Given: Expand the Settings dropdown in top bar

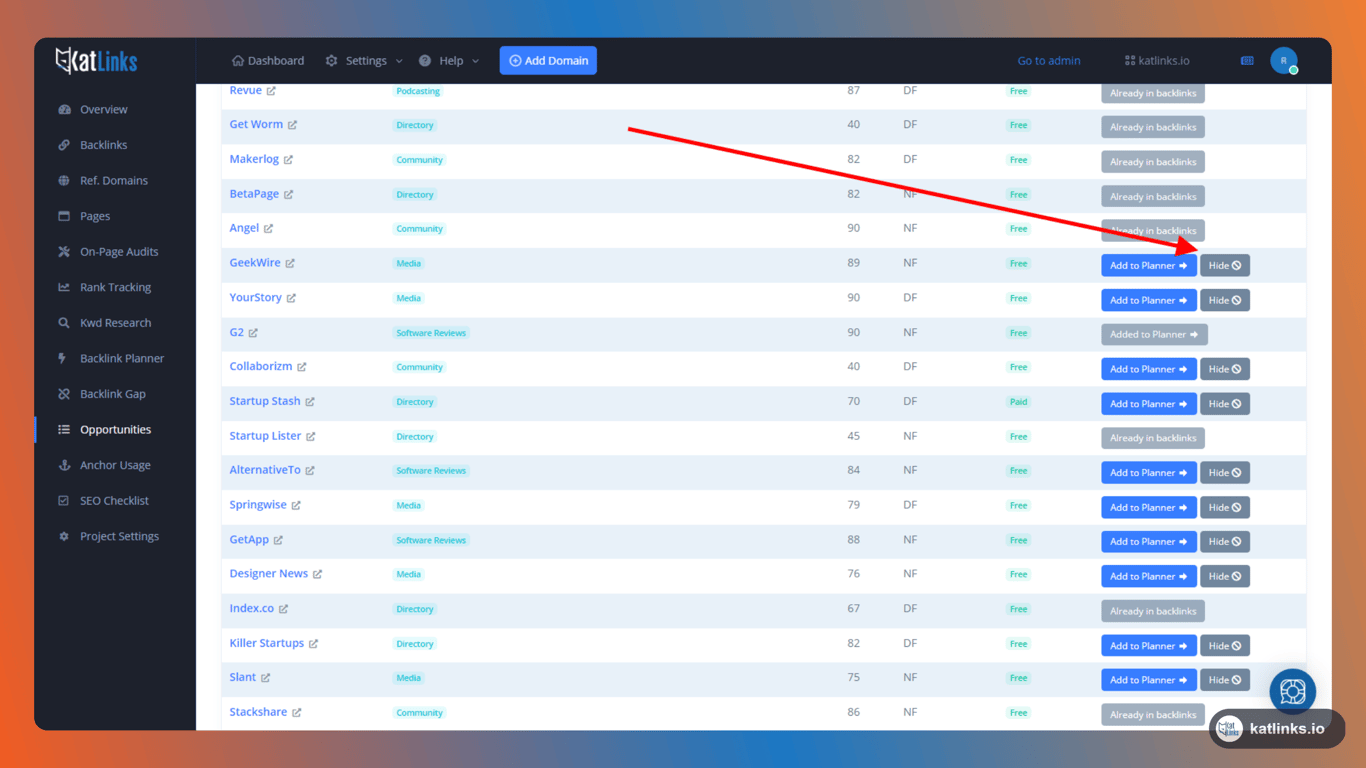Looking at the screenshot, I should tap(364, 61).
